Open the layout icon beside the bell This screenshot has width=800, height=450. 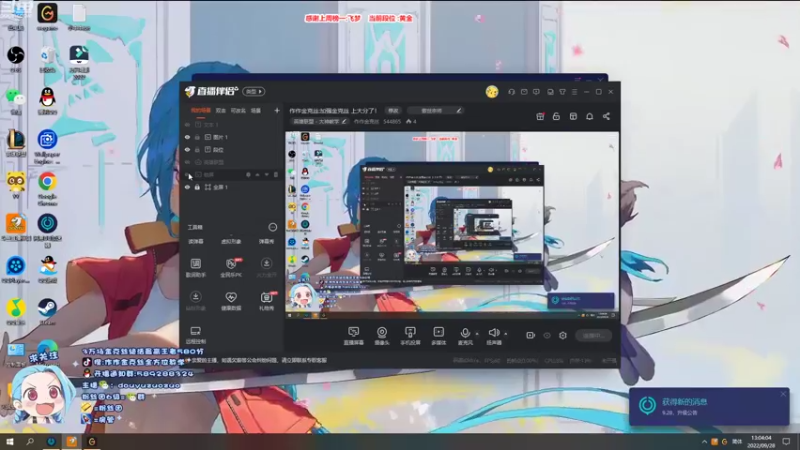point(573,116)
